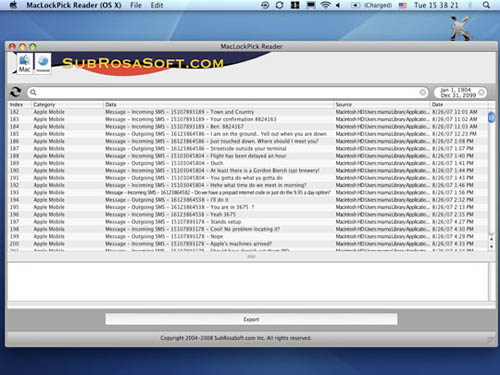Viewport: 500px width, 375px height.
Task: Clear the search field with the X icon
Action: point(422,92)
